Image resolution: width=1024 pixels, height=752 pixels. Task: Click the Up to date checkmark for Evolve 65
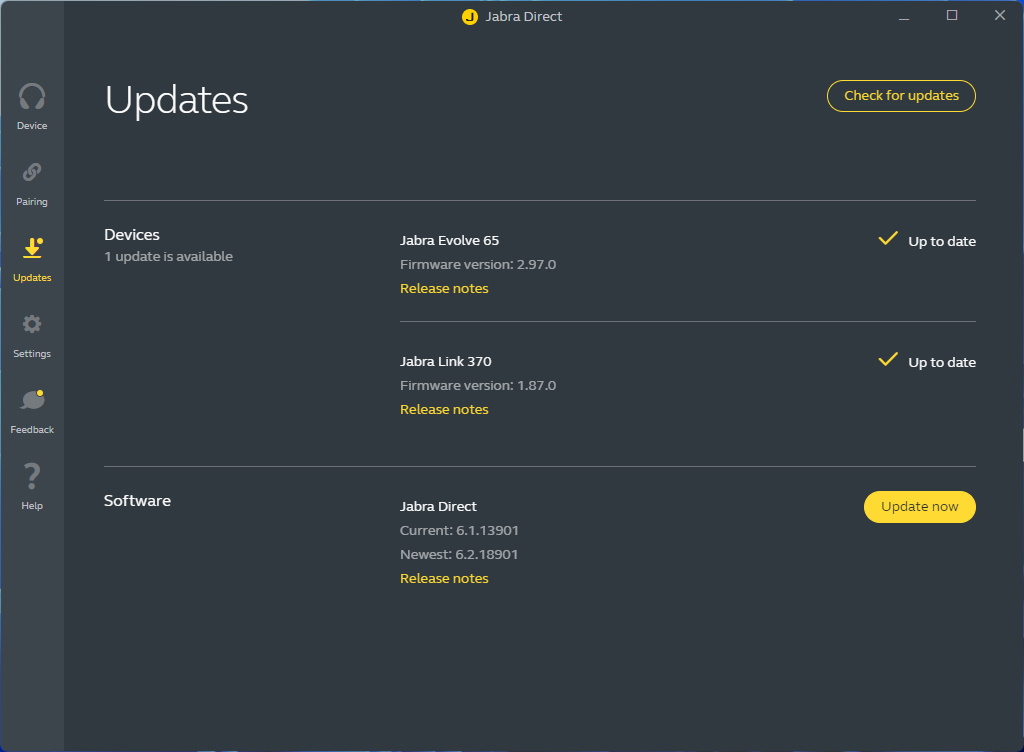click(888, 239)
